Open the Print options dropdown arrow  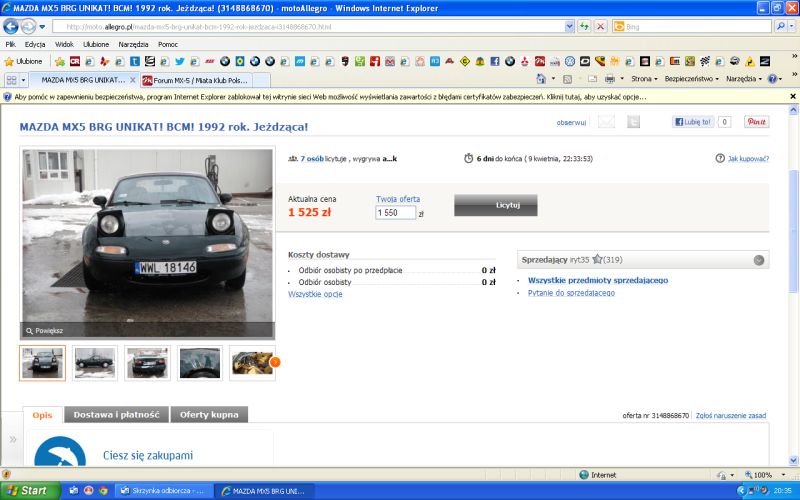621,79
